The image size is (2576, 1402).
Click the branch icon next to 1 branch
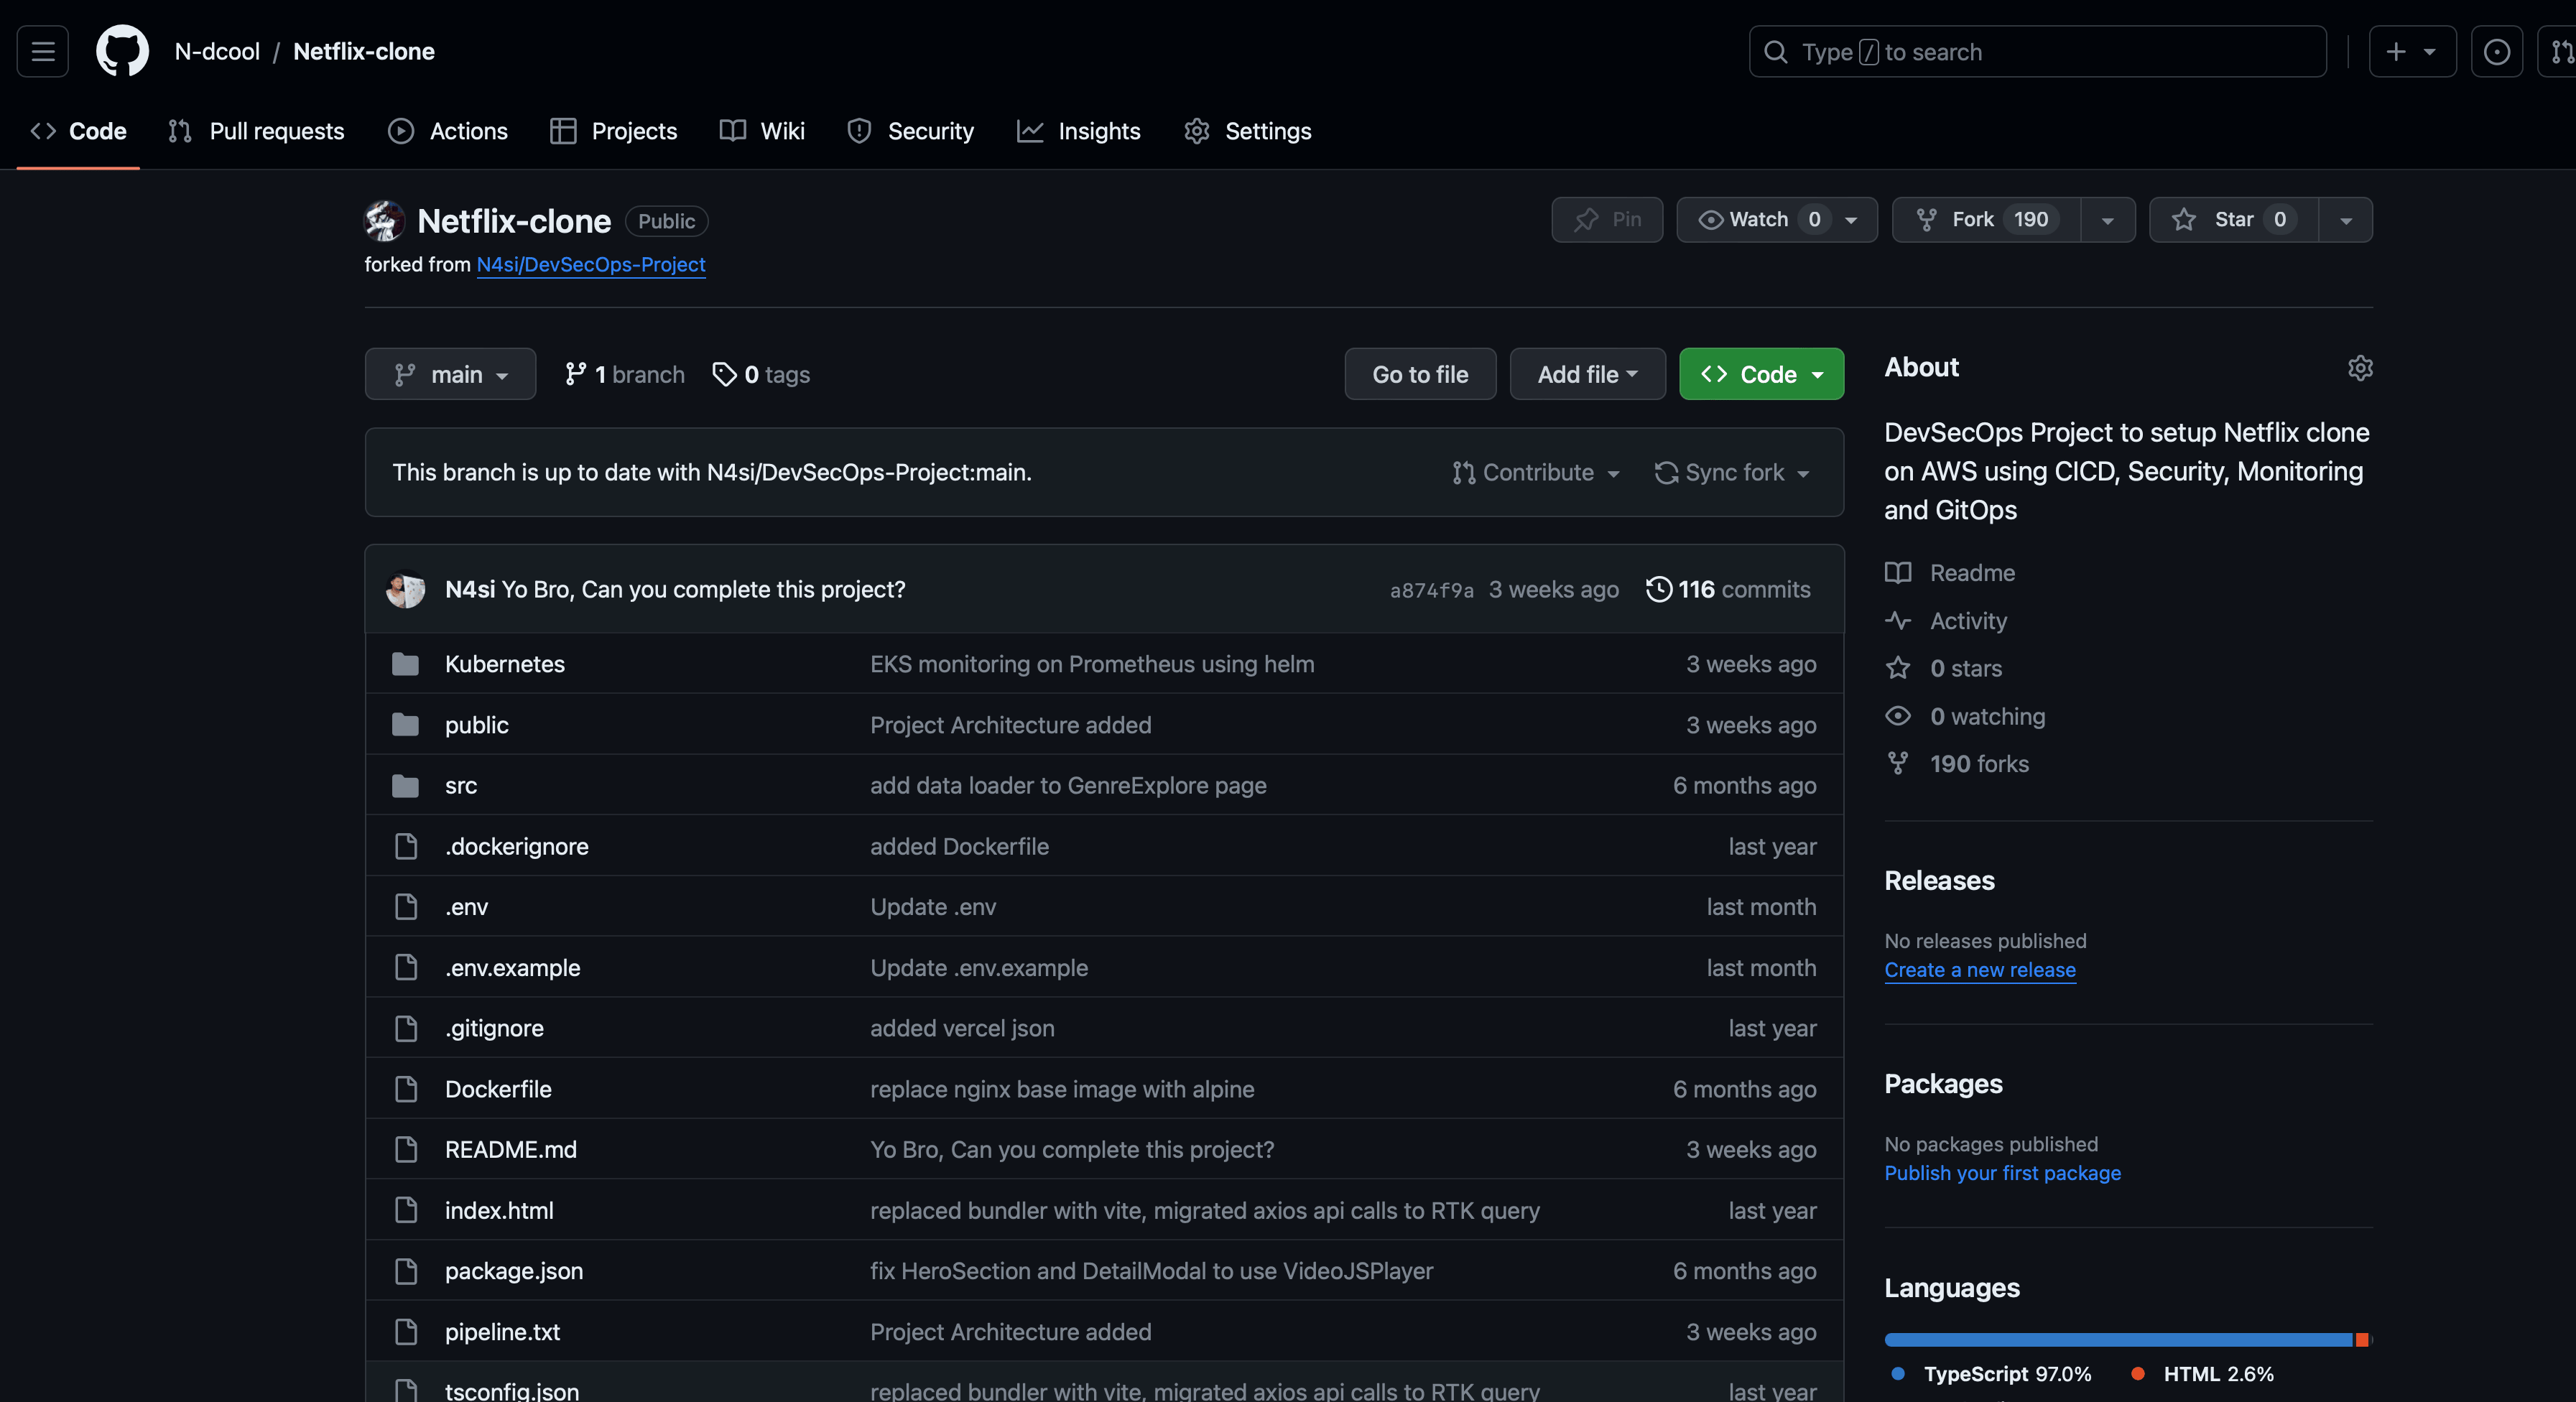coord(575,374)
